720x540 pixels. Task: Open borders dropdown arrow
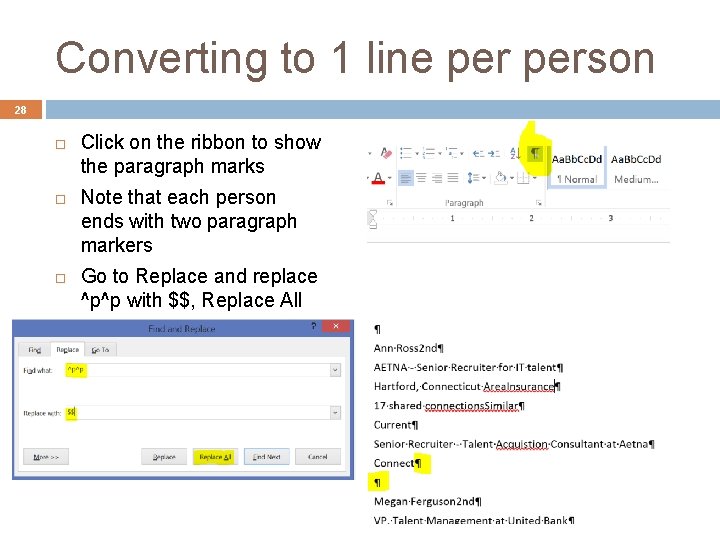coord(534,178)
